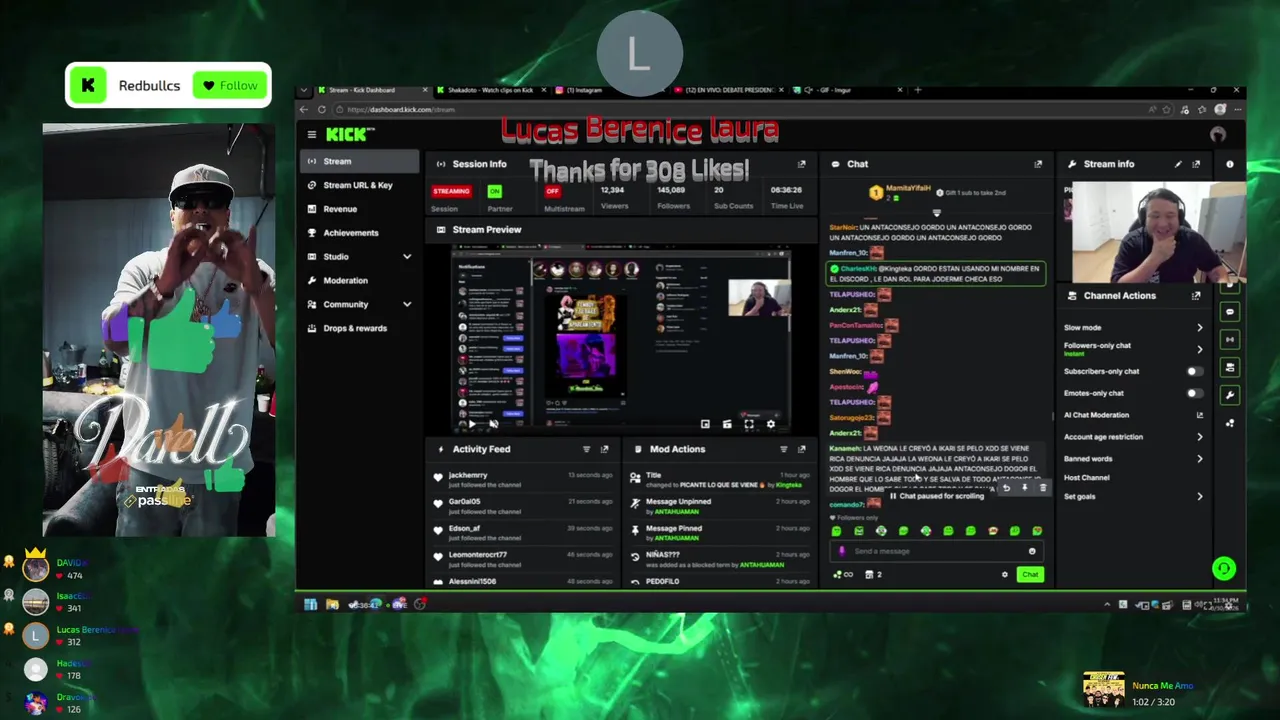Open the emoji picker in chat input
Image resolution: width=1280 pixels, height=720 pixels.
click(x=1032, y=551)
